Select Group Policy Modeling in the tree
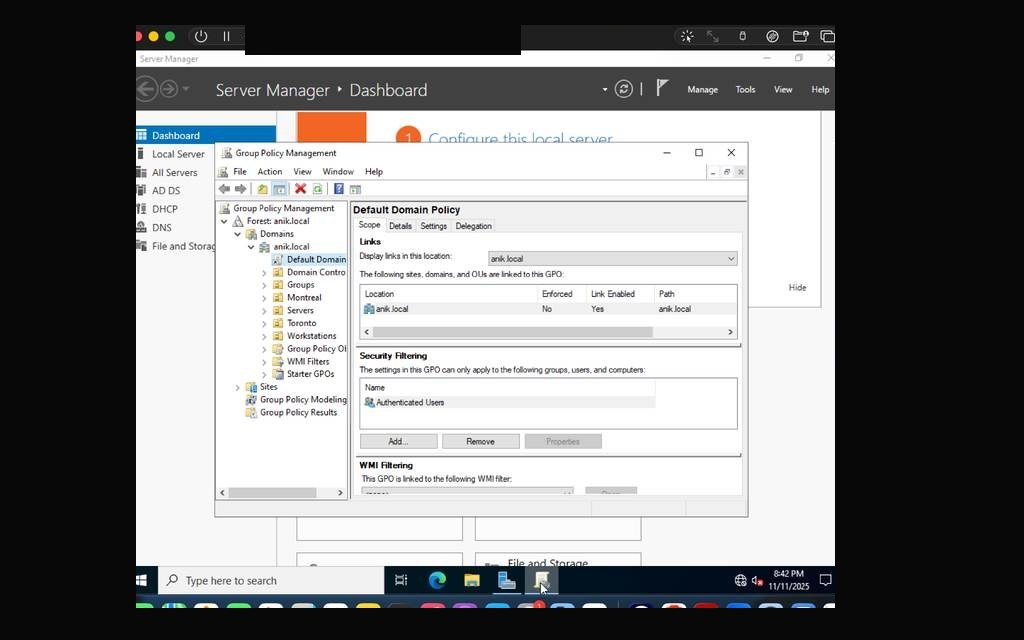 [x=303, y=400]
